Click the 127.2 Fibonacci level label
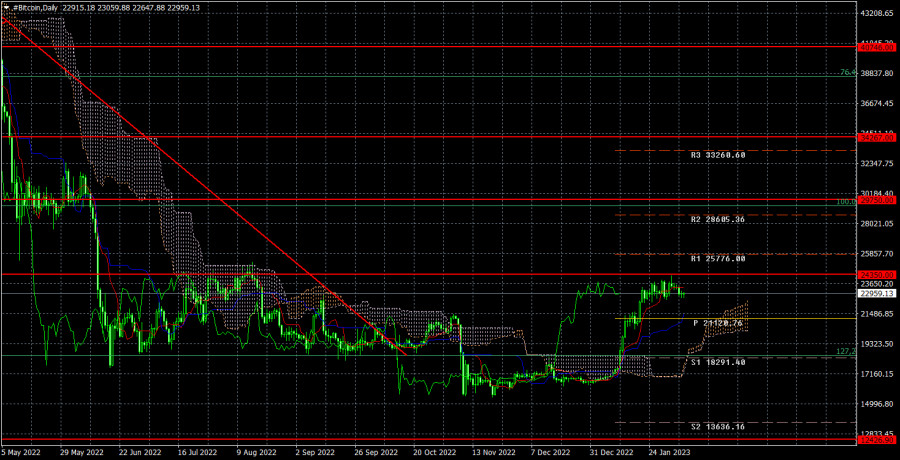900x460 pixels. (x=844, y=351)
